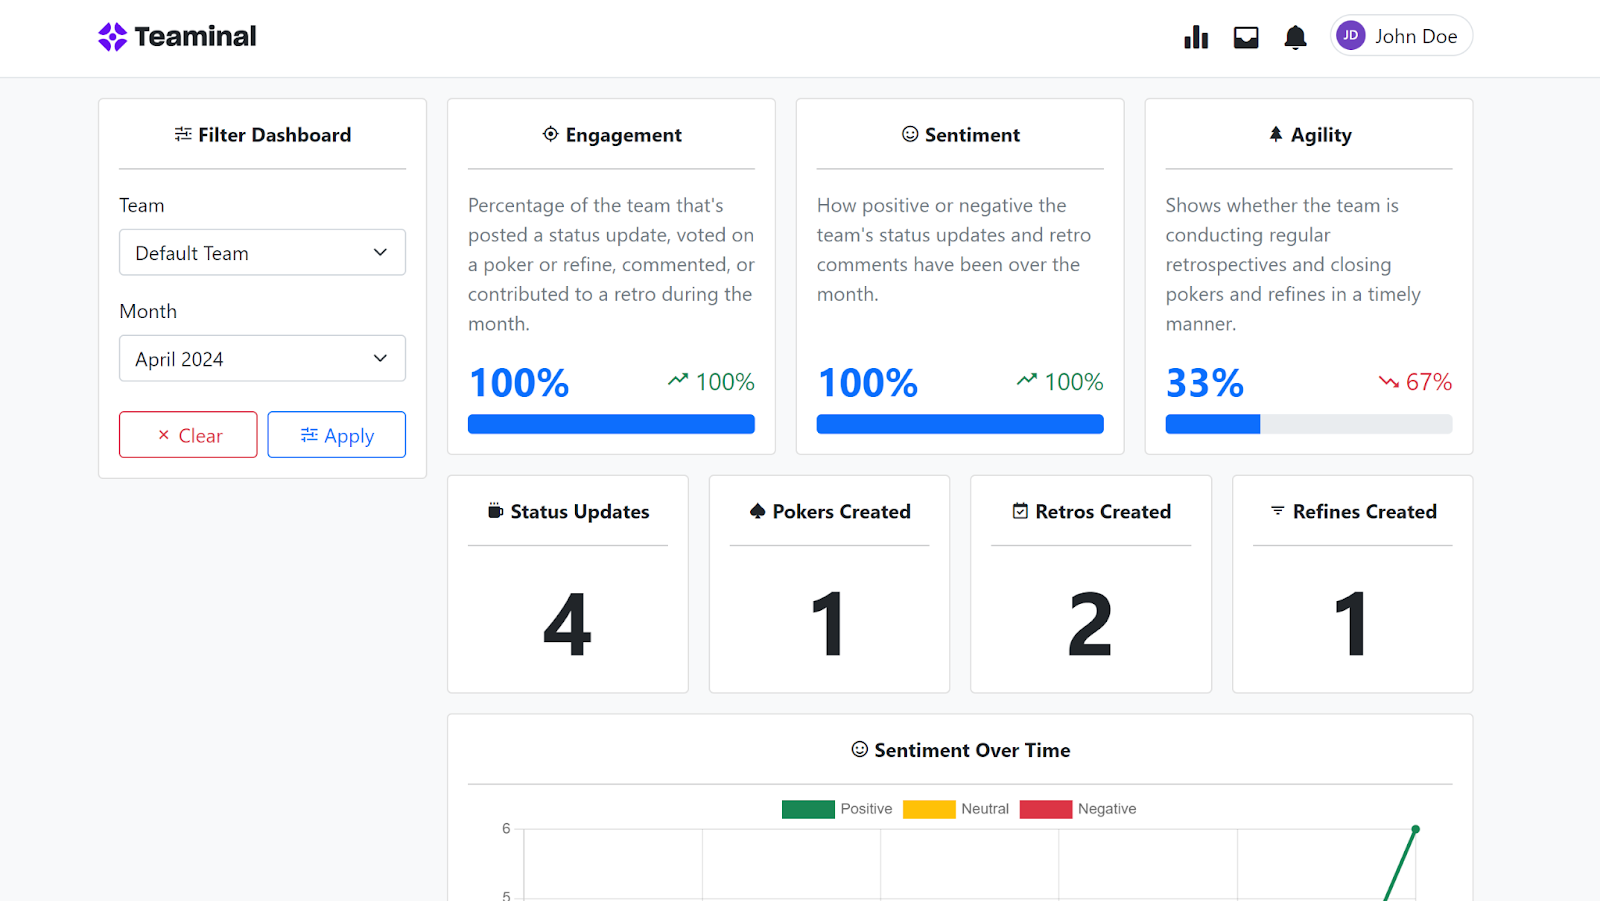Screen dimensions: 1600x901
Task: Toggle the Positive legend series
Action: tap(808, 809)
